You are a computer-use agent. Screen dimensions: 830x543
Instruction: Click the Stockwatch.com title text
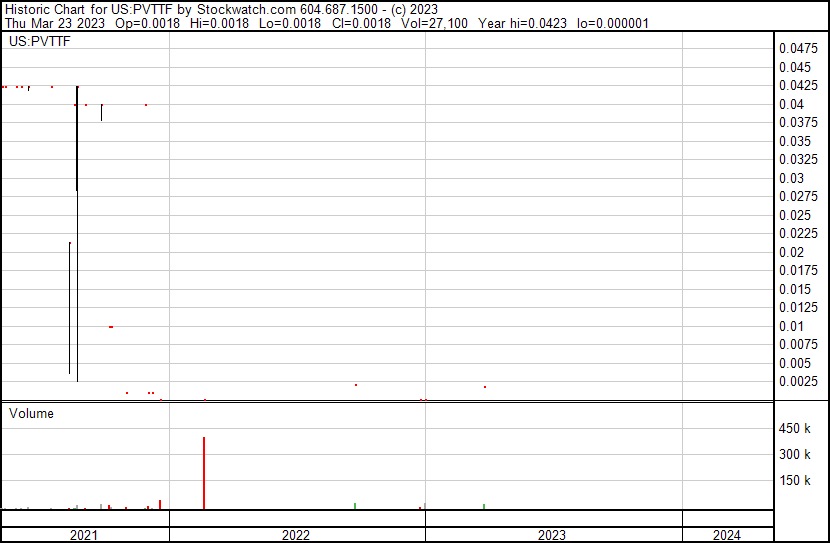246,10
